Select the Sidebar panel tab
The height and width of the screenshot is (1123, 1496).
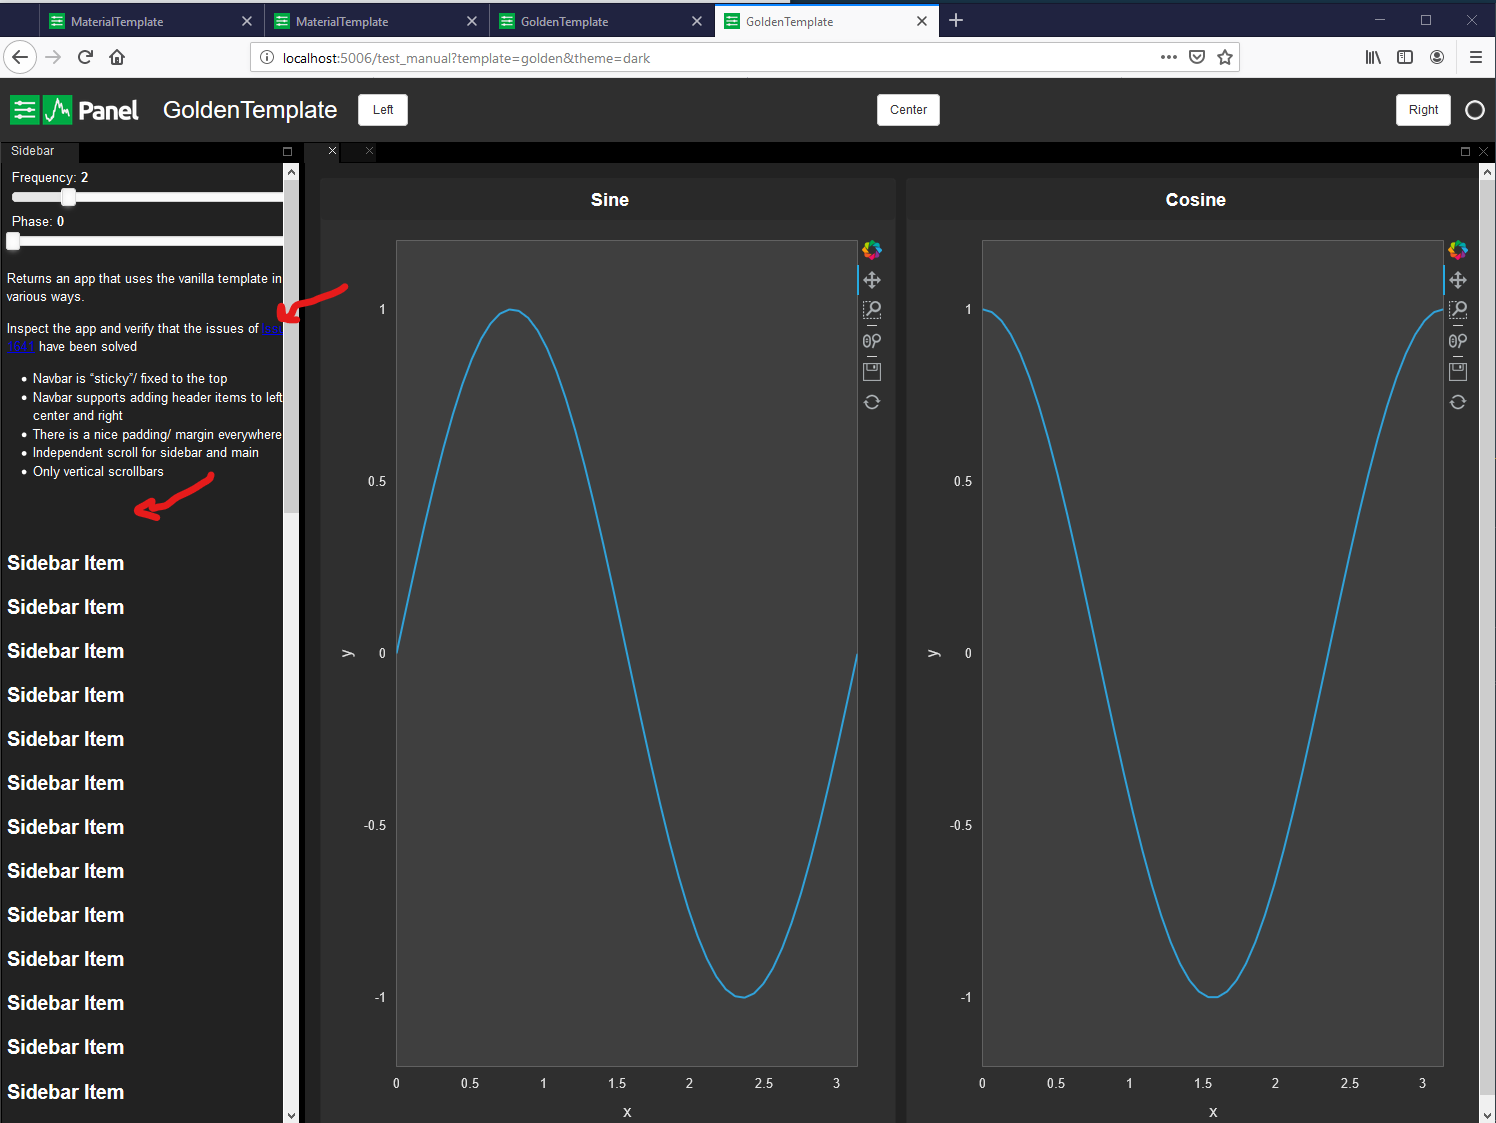[33, 151]
